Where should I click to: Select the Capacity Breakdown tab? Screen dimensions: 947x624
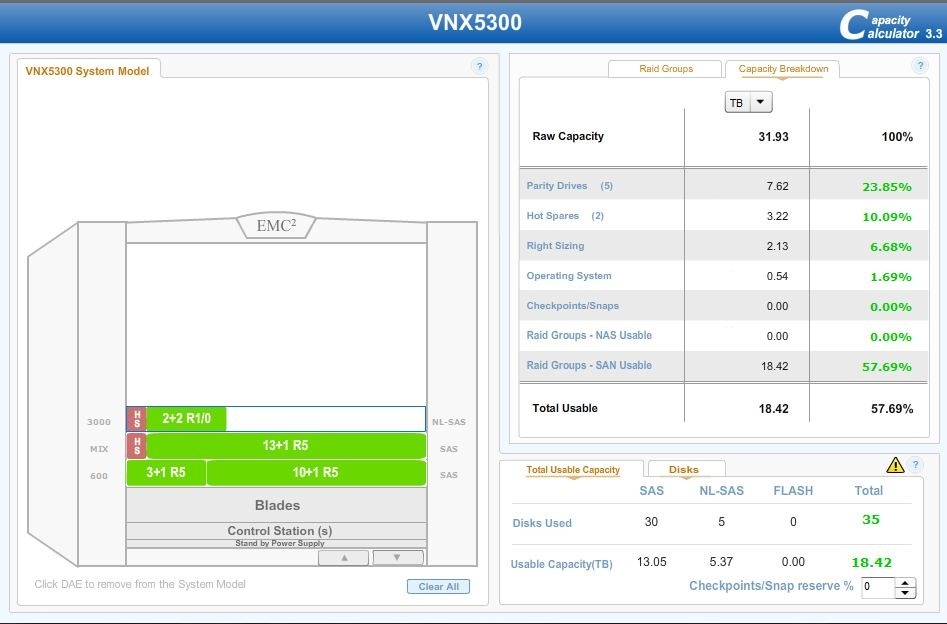click(x=783, y=69)
